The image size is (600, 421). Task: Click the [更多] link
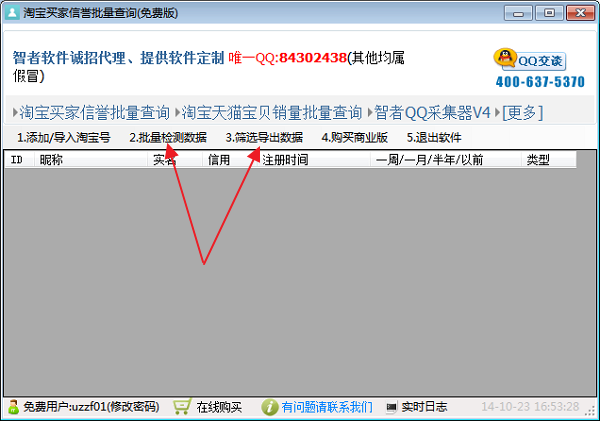click(523, 113)
